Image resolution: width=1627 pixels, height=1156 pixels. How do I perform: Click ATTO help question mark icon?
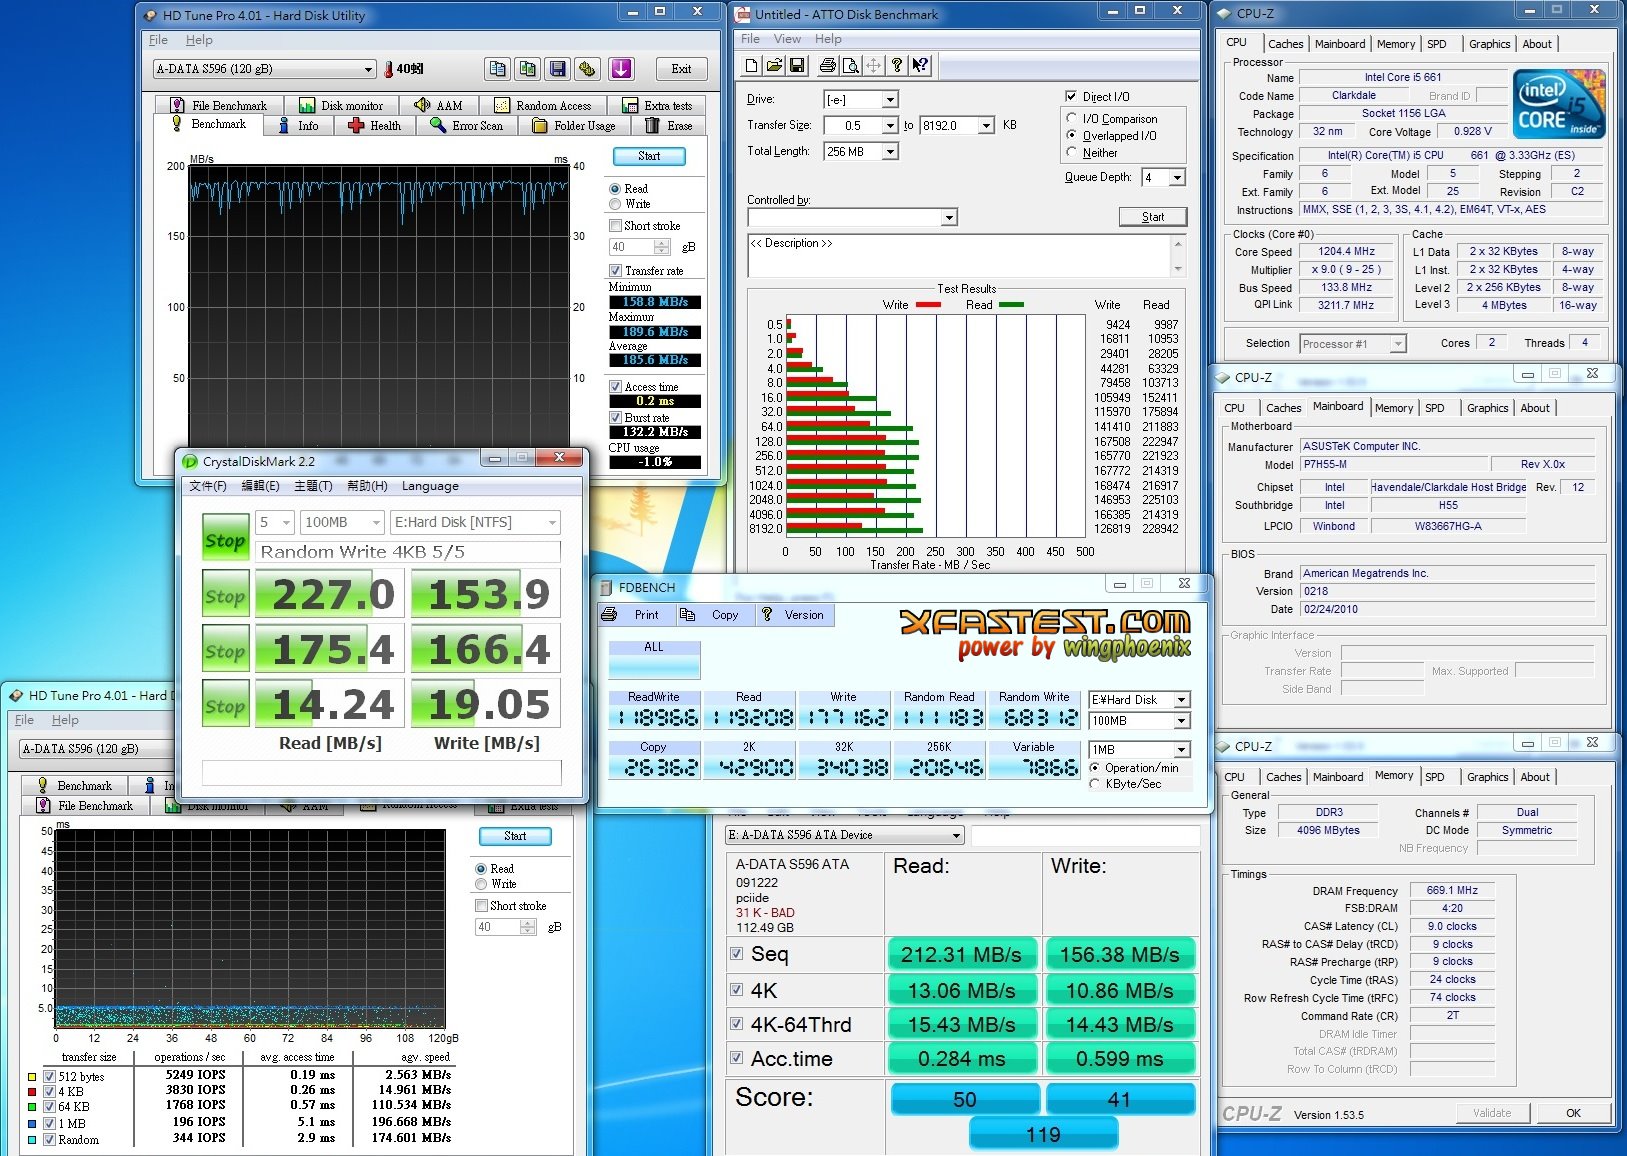(897, 66)
